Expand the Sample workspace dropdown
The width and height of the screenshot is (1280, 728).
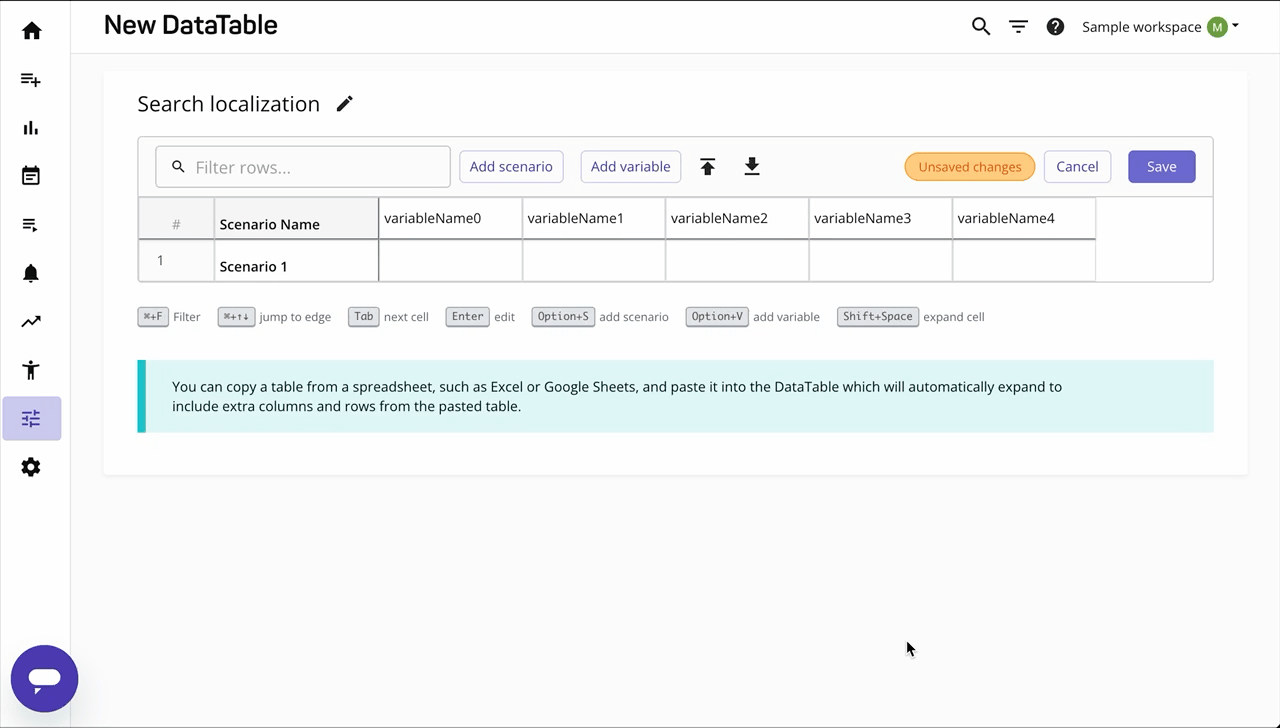pyautogui.click(x=1160, y=27)
